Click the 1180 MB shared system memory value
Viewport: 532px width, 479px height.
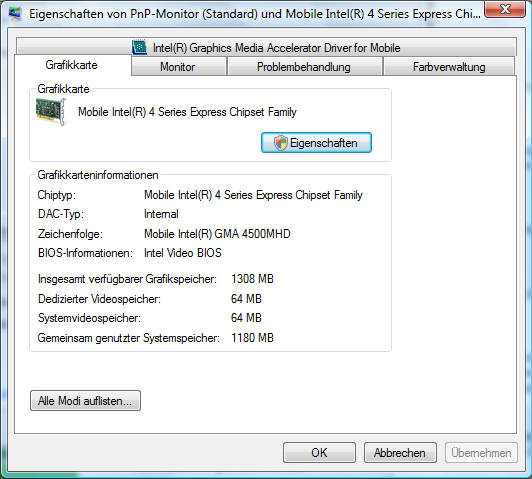click(252, 338)
